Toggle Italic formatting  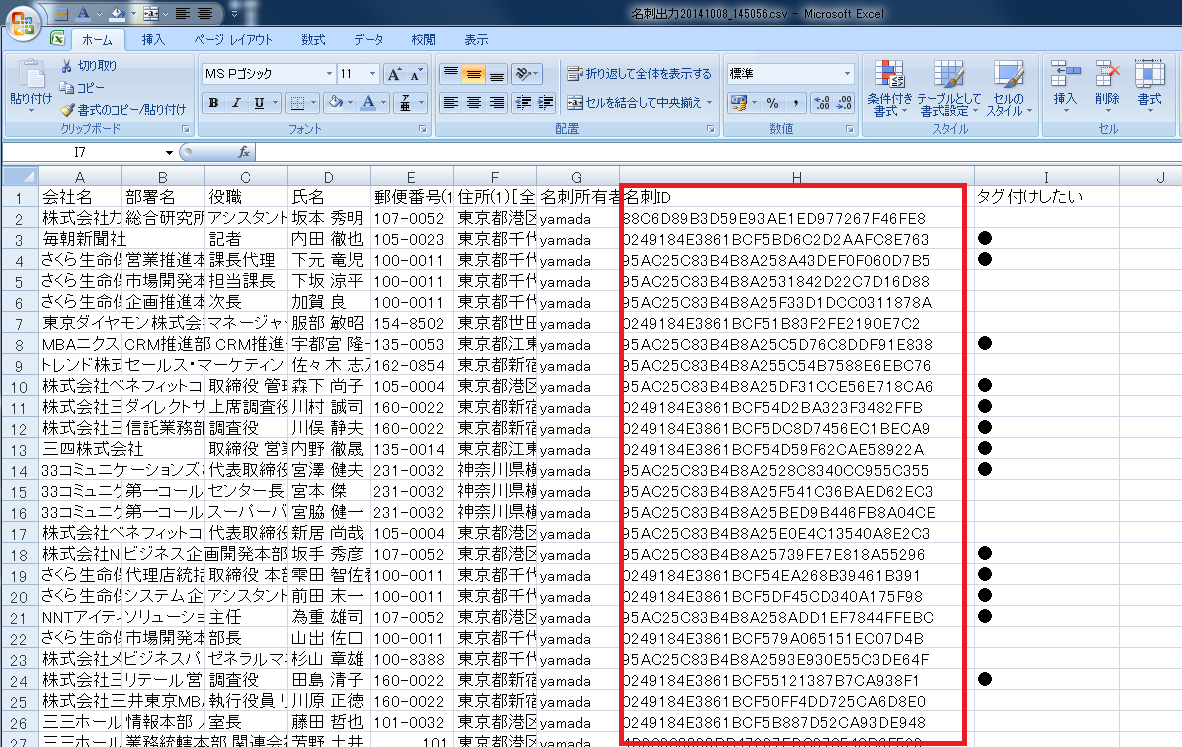coord(236,103)
